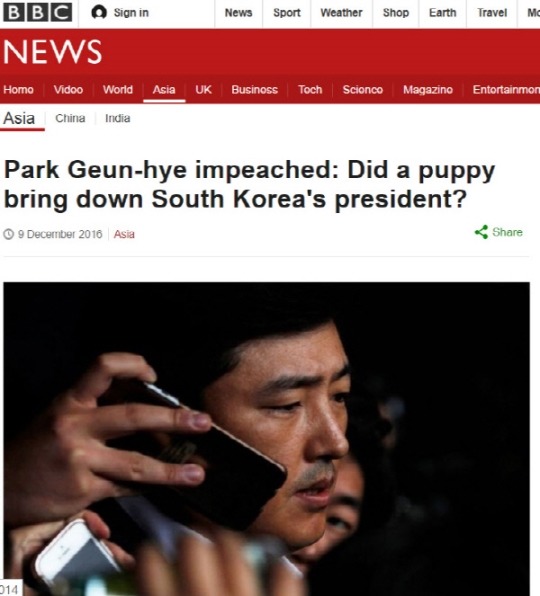
Task: Open the India sub-section link
Action: (x=118, y=118)
